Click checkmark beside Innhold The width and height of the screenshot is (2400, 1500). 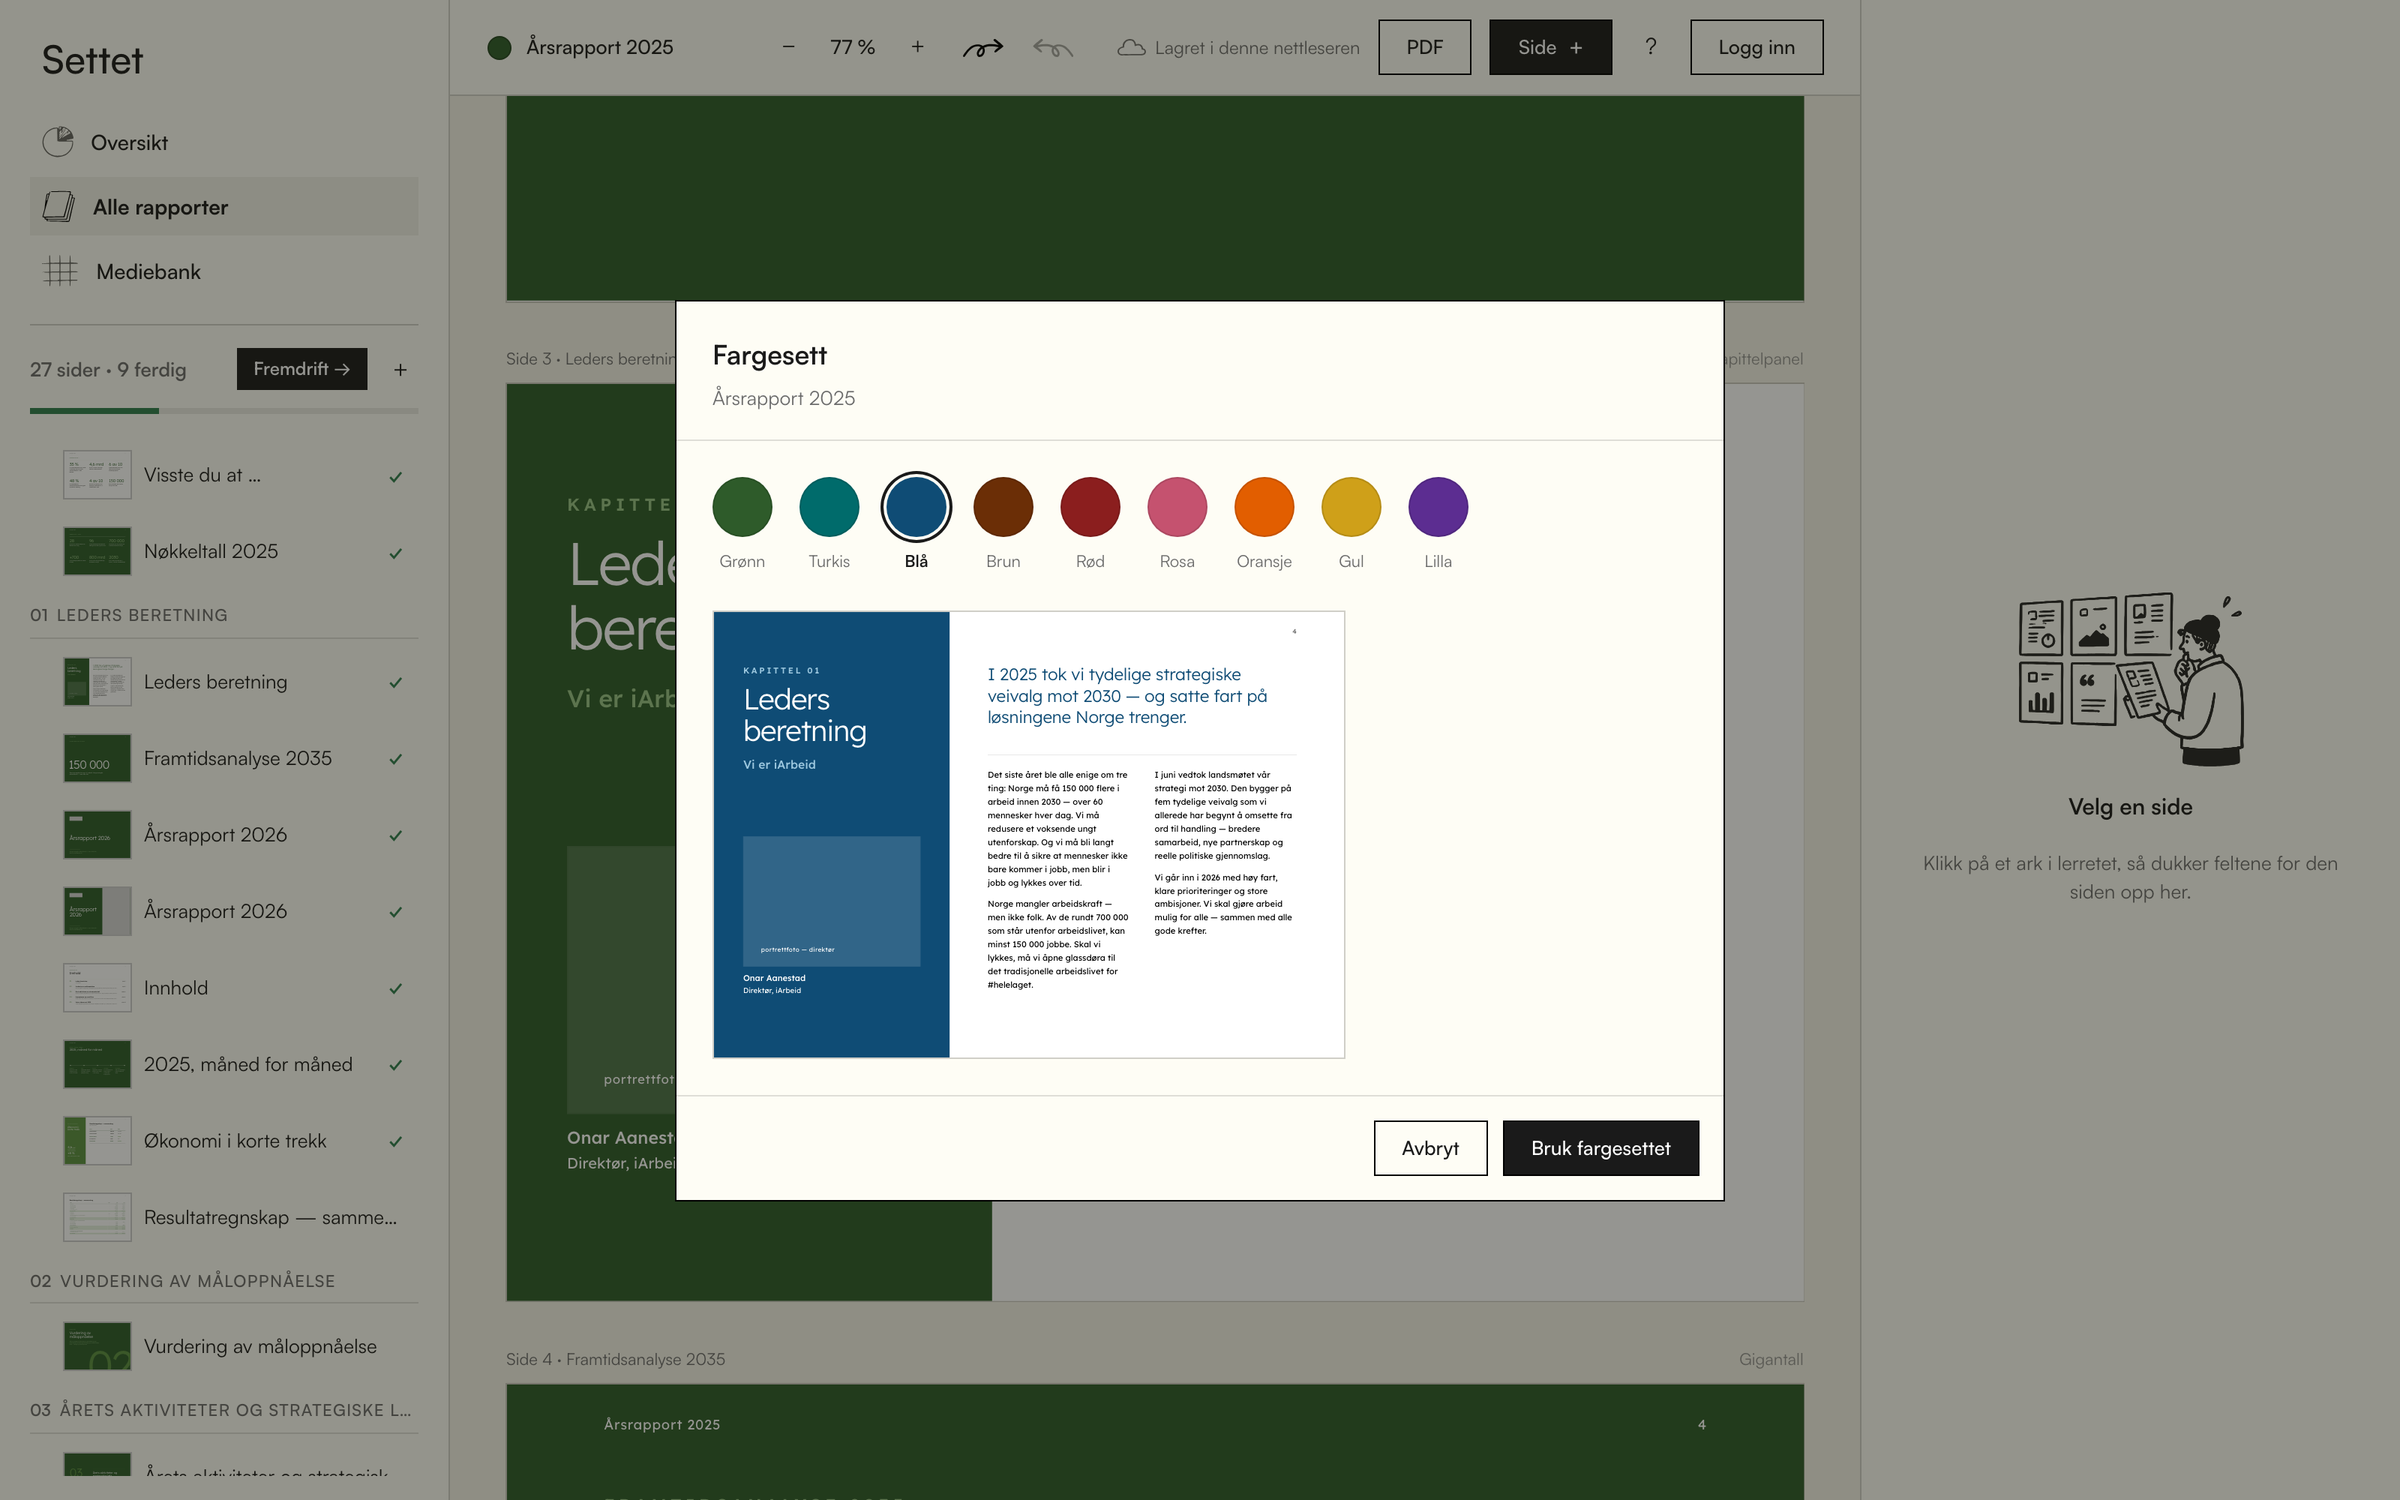tap(396, 989)
